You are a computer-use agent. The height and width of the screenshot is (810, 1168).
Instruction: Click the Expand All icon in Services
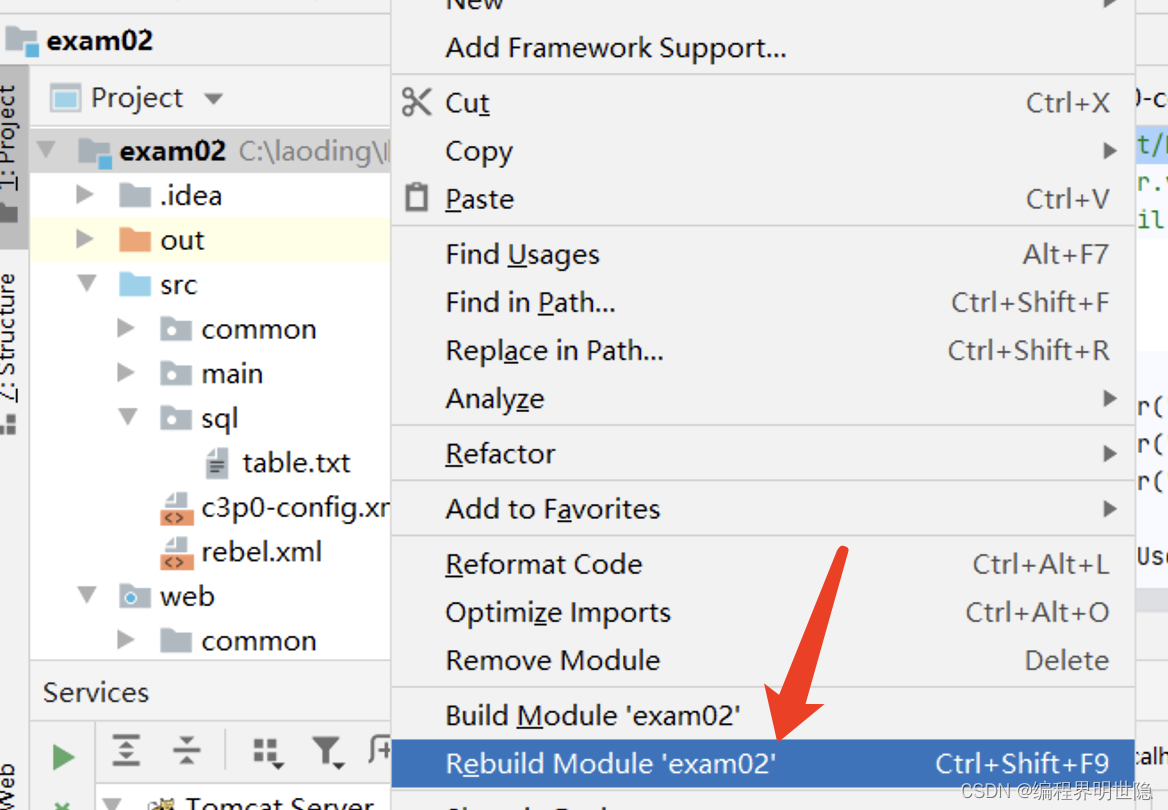tap(127, 751)
